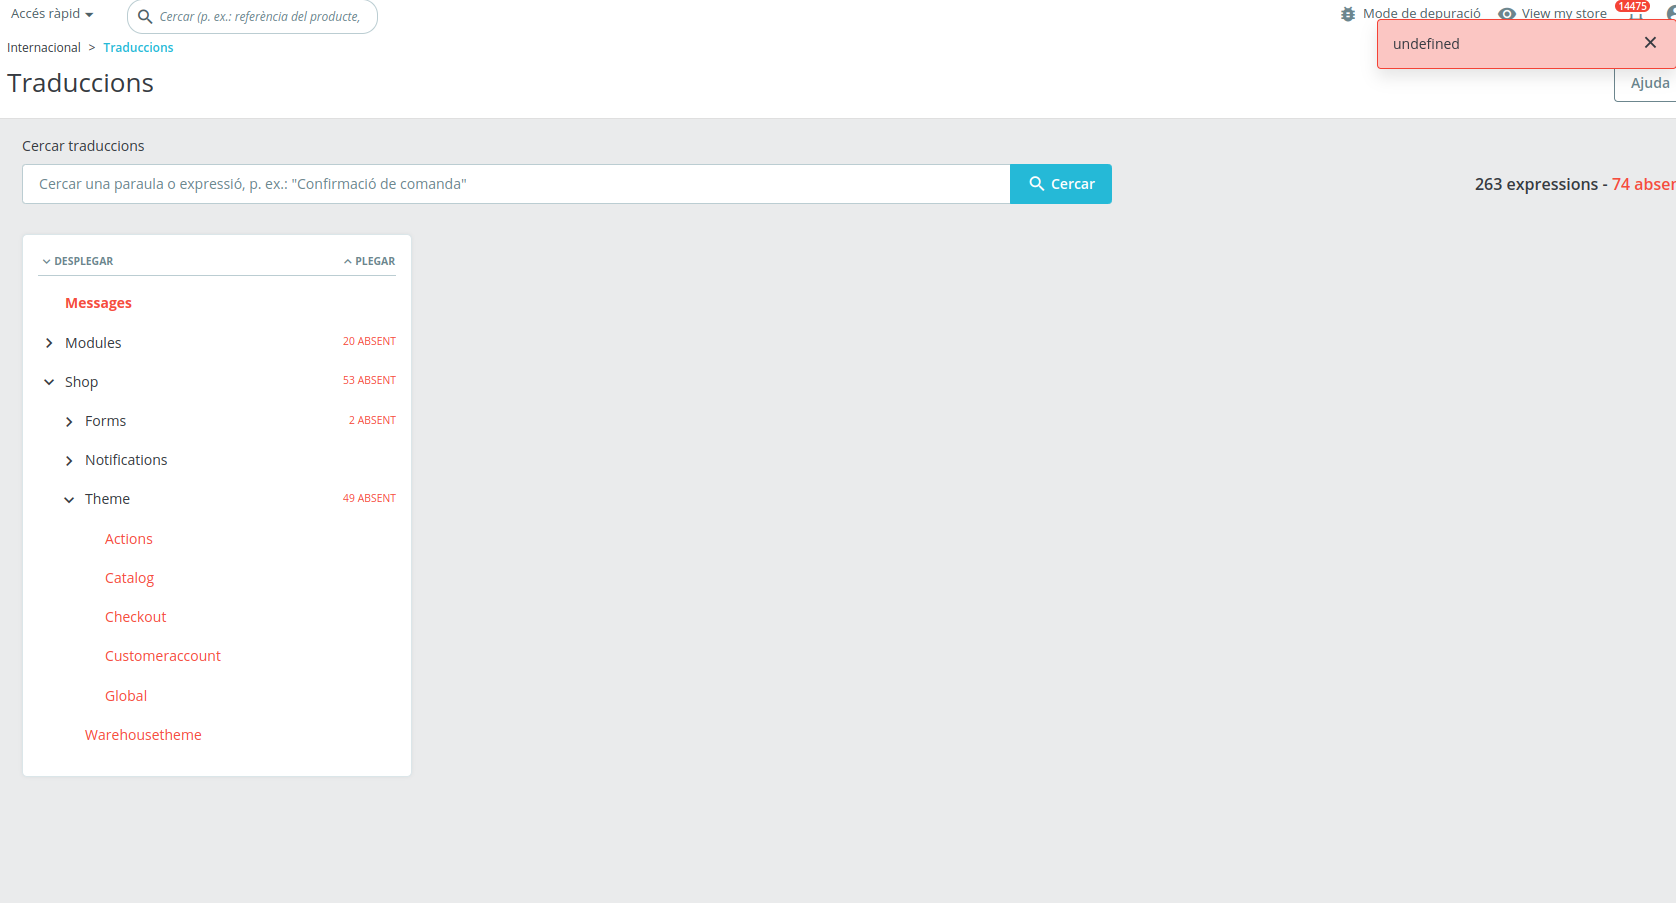The width and height of the screenshot is (1676, 903).
Task: Open Actions translation domain
Action: [129, 539]
